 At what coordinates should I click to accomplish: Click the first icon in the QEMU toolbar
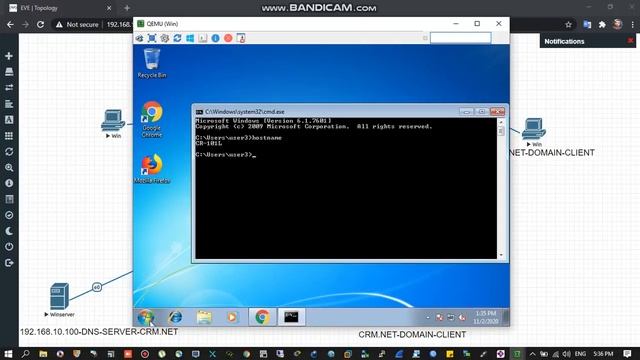coord(140,38)
